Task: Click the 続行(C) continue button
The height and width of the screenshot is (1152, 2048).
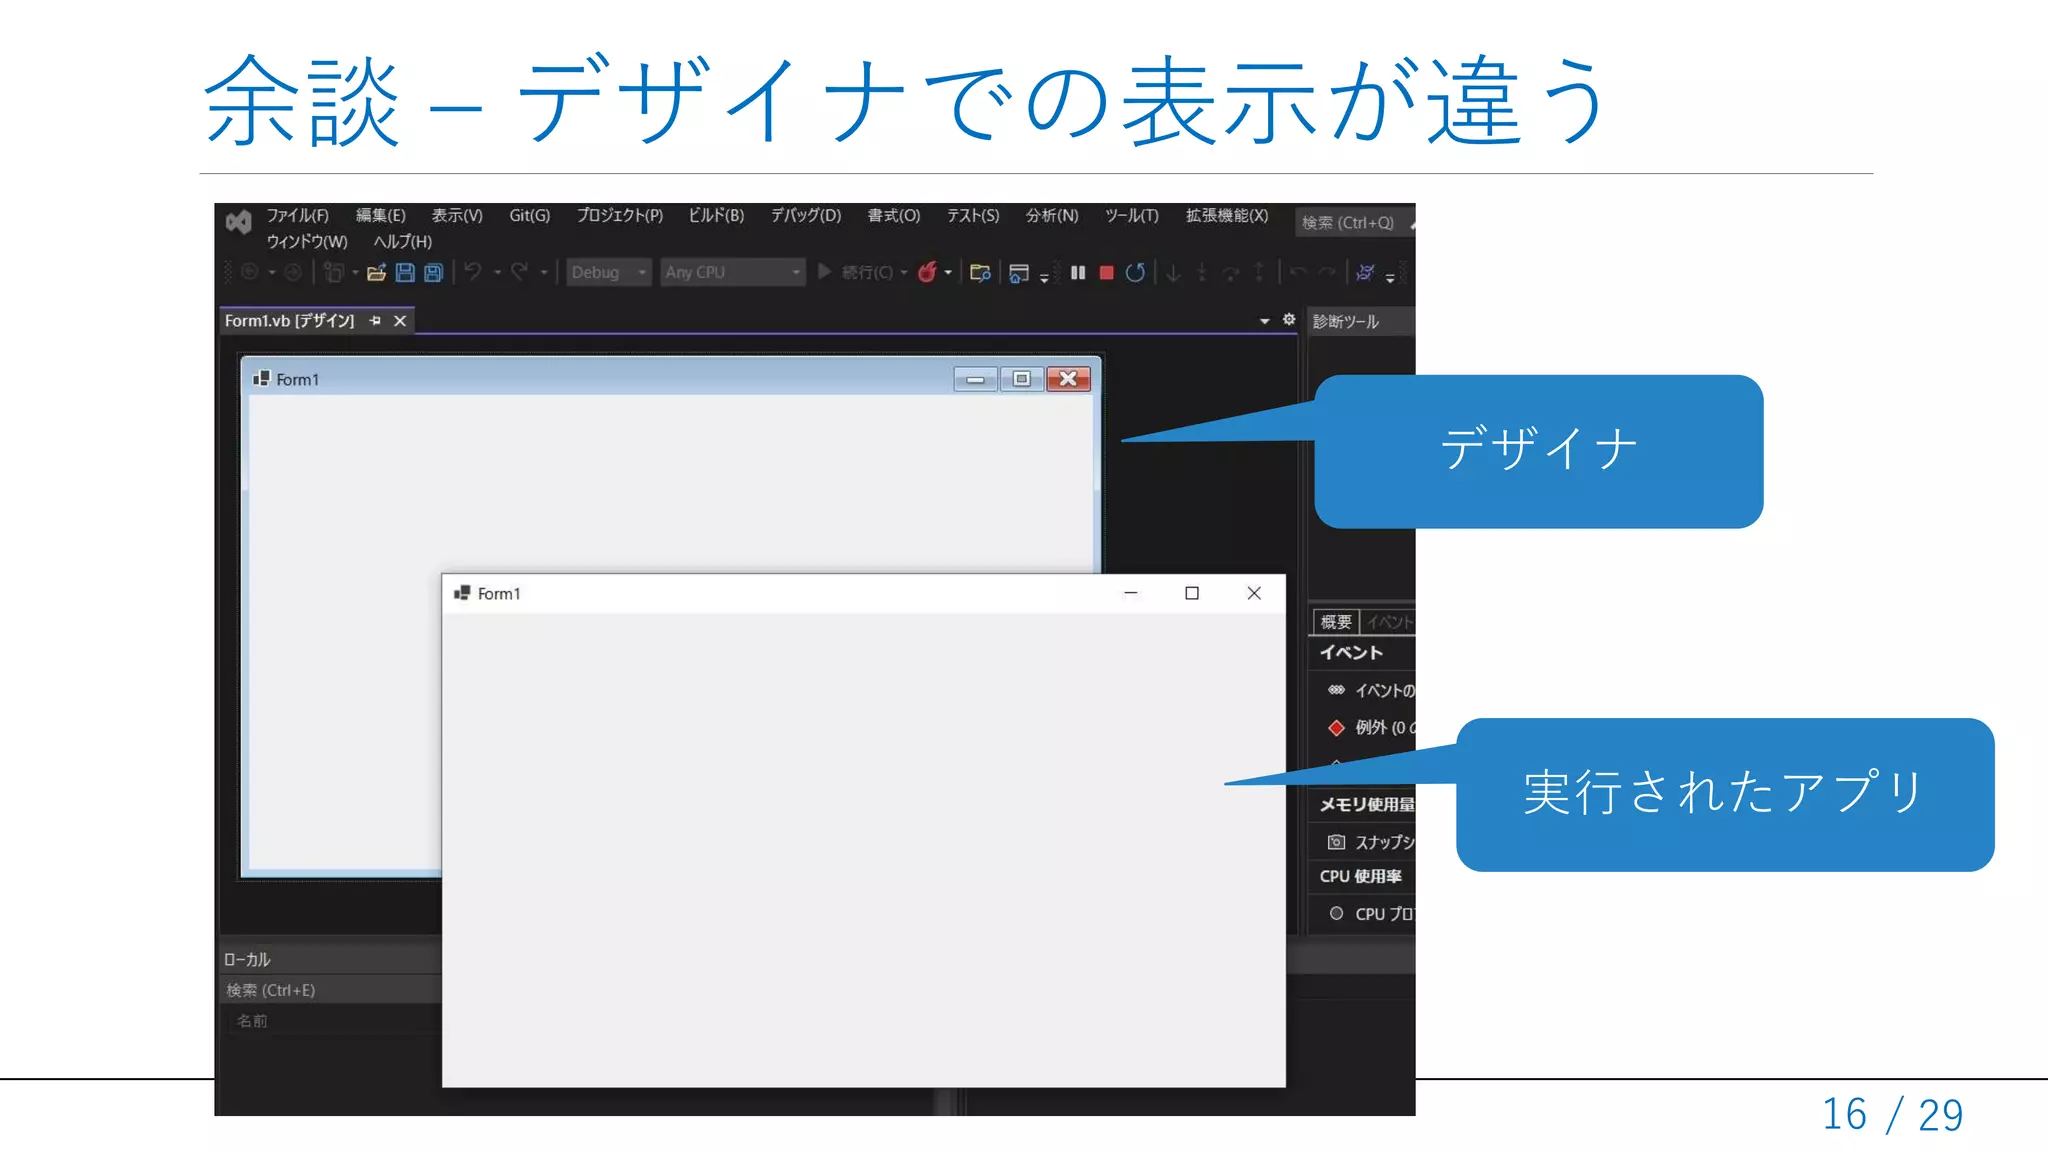Action: [x=856, y=272]
